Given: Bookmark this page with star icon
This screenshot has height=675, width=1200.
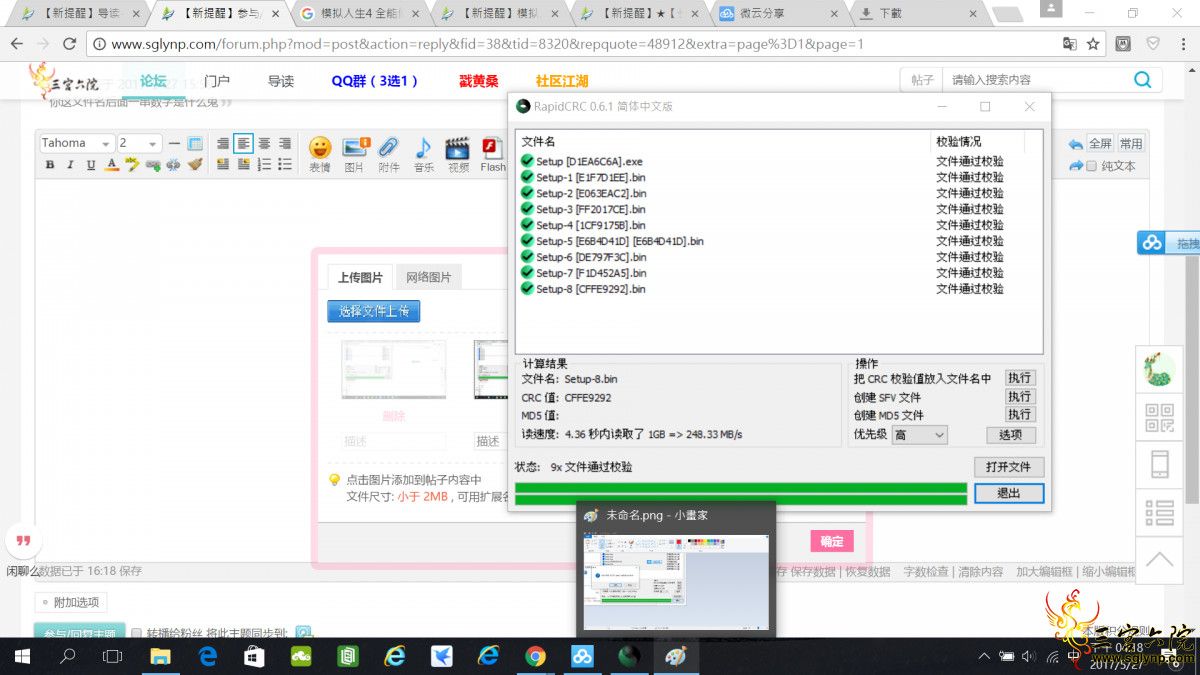Looking at the screenshot, I should pyautogui.click(x=1093, y=44).
